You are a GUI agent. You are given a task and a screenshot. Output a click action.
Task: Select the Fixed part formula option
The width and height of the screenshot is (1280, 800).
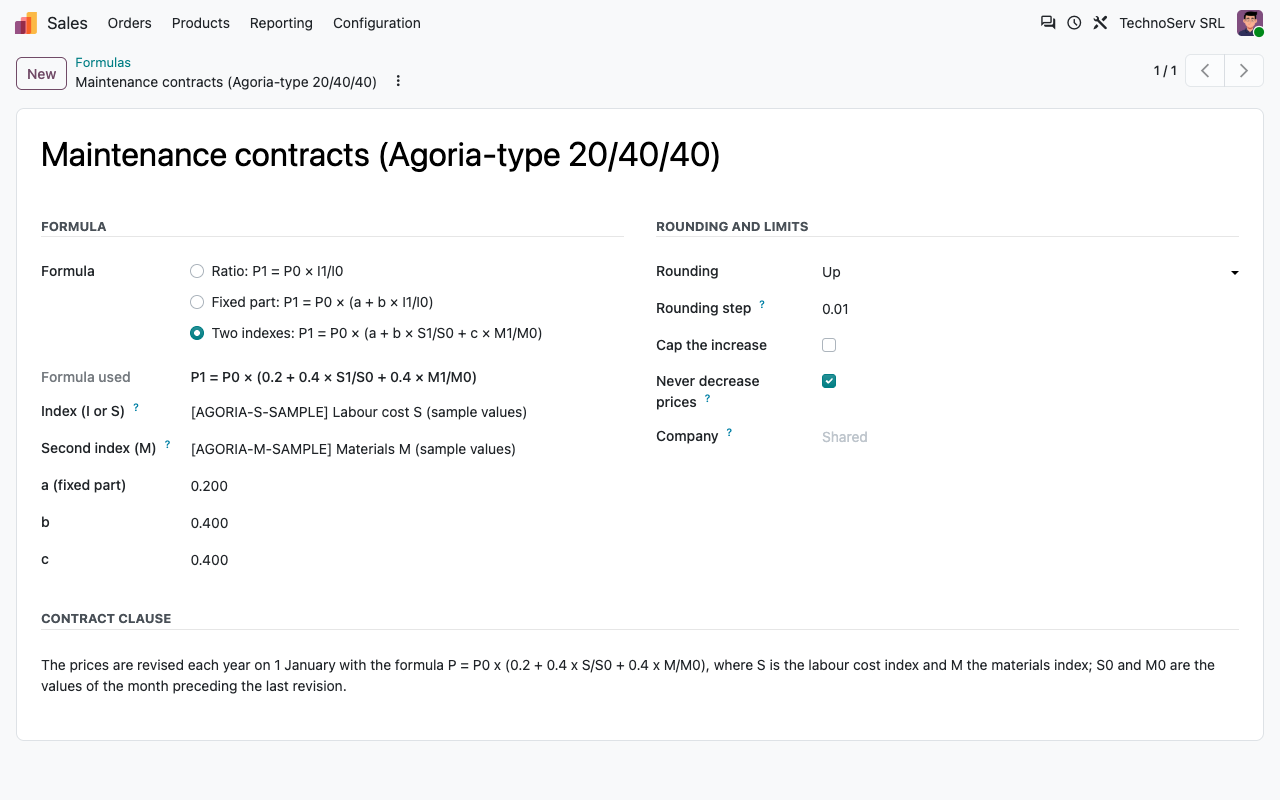coord(197,302)
